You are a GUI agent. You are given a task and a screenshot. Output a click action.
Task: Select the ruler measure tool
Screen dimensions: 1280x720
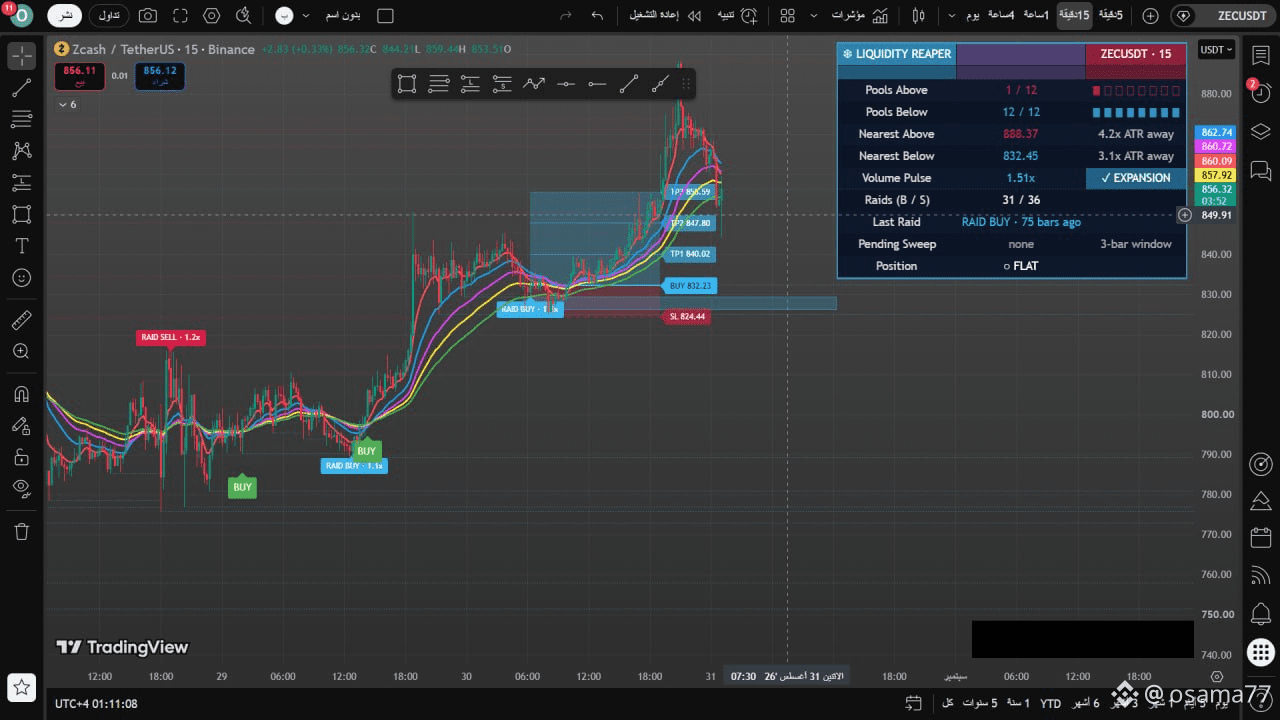[x=21, y=320]
